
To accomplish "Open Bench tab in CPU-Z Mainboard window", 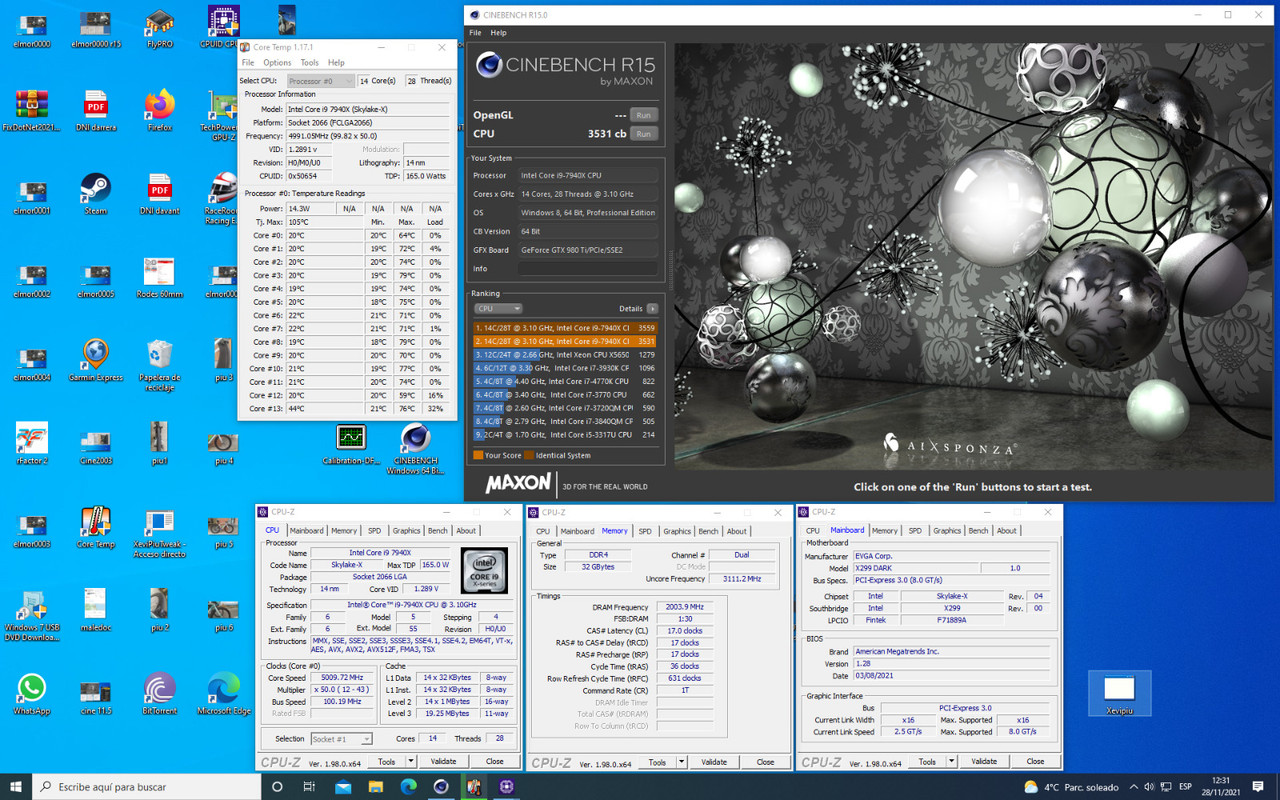I will (978, 531).
